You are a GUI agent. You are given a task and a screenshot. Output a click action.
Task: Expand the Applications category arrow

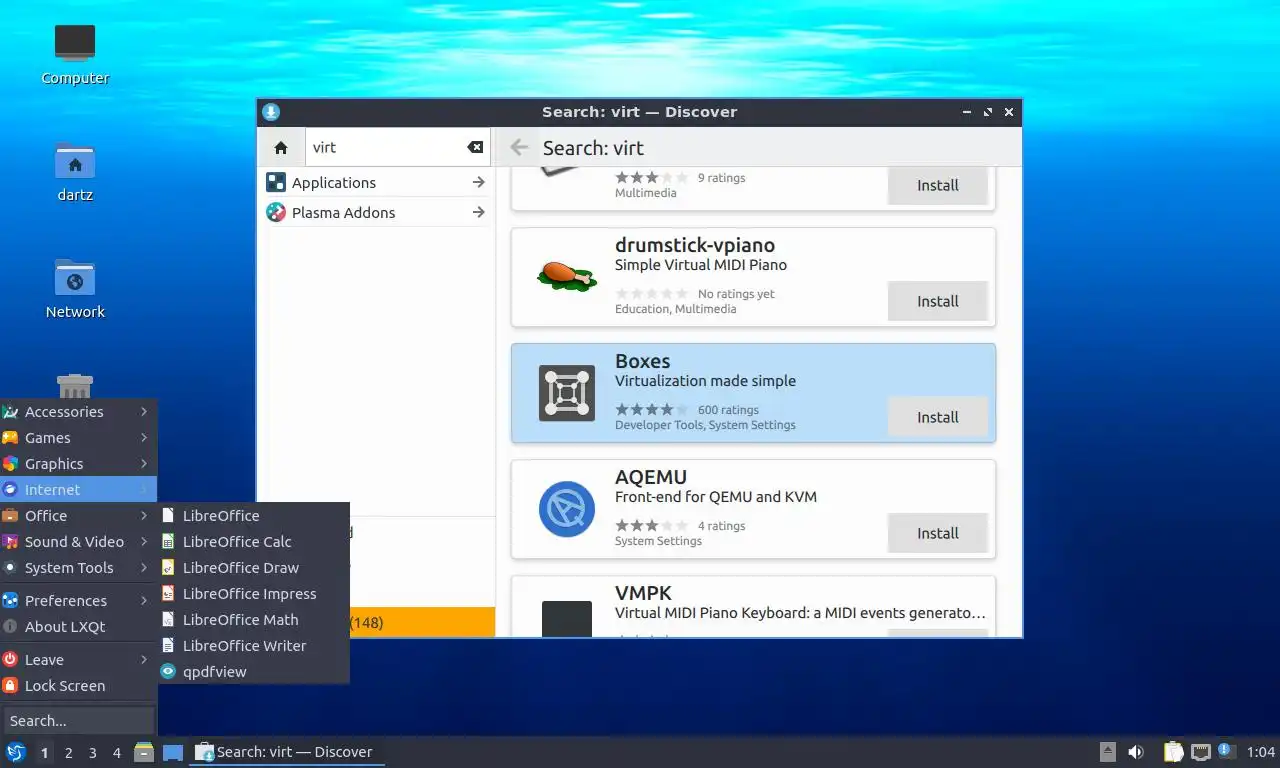478,182
